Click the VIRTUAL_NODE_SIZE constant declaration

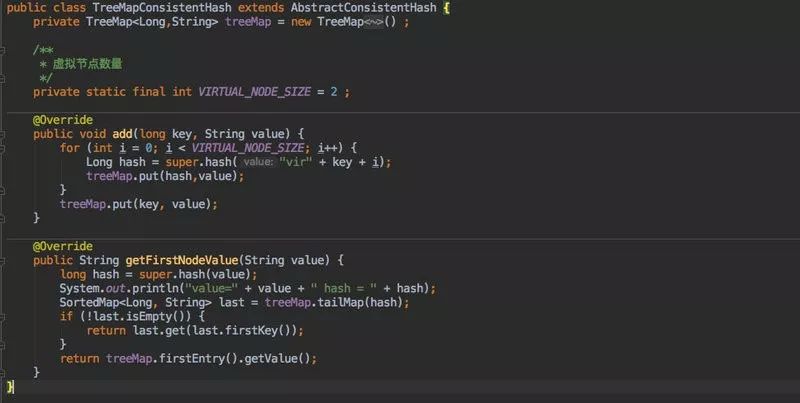[254, 92]
